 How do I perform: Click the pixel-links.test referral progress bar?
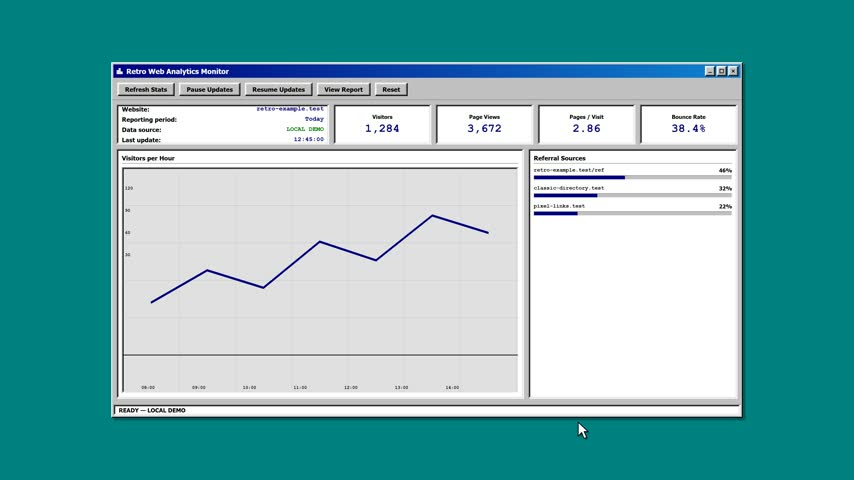632,214
